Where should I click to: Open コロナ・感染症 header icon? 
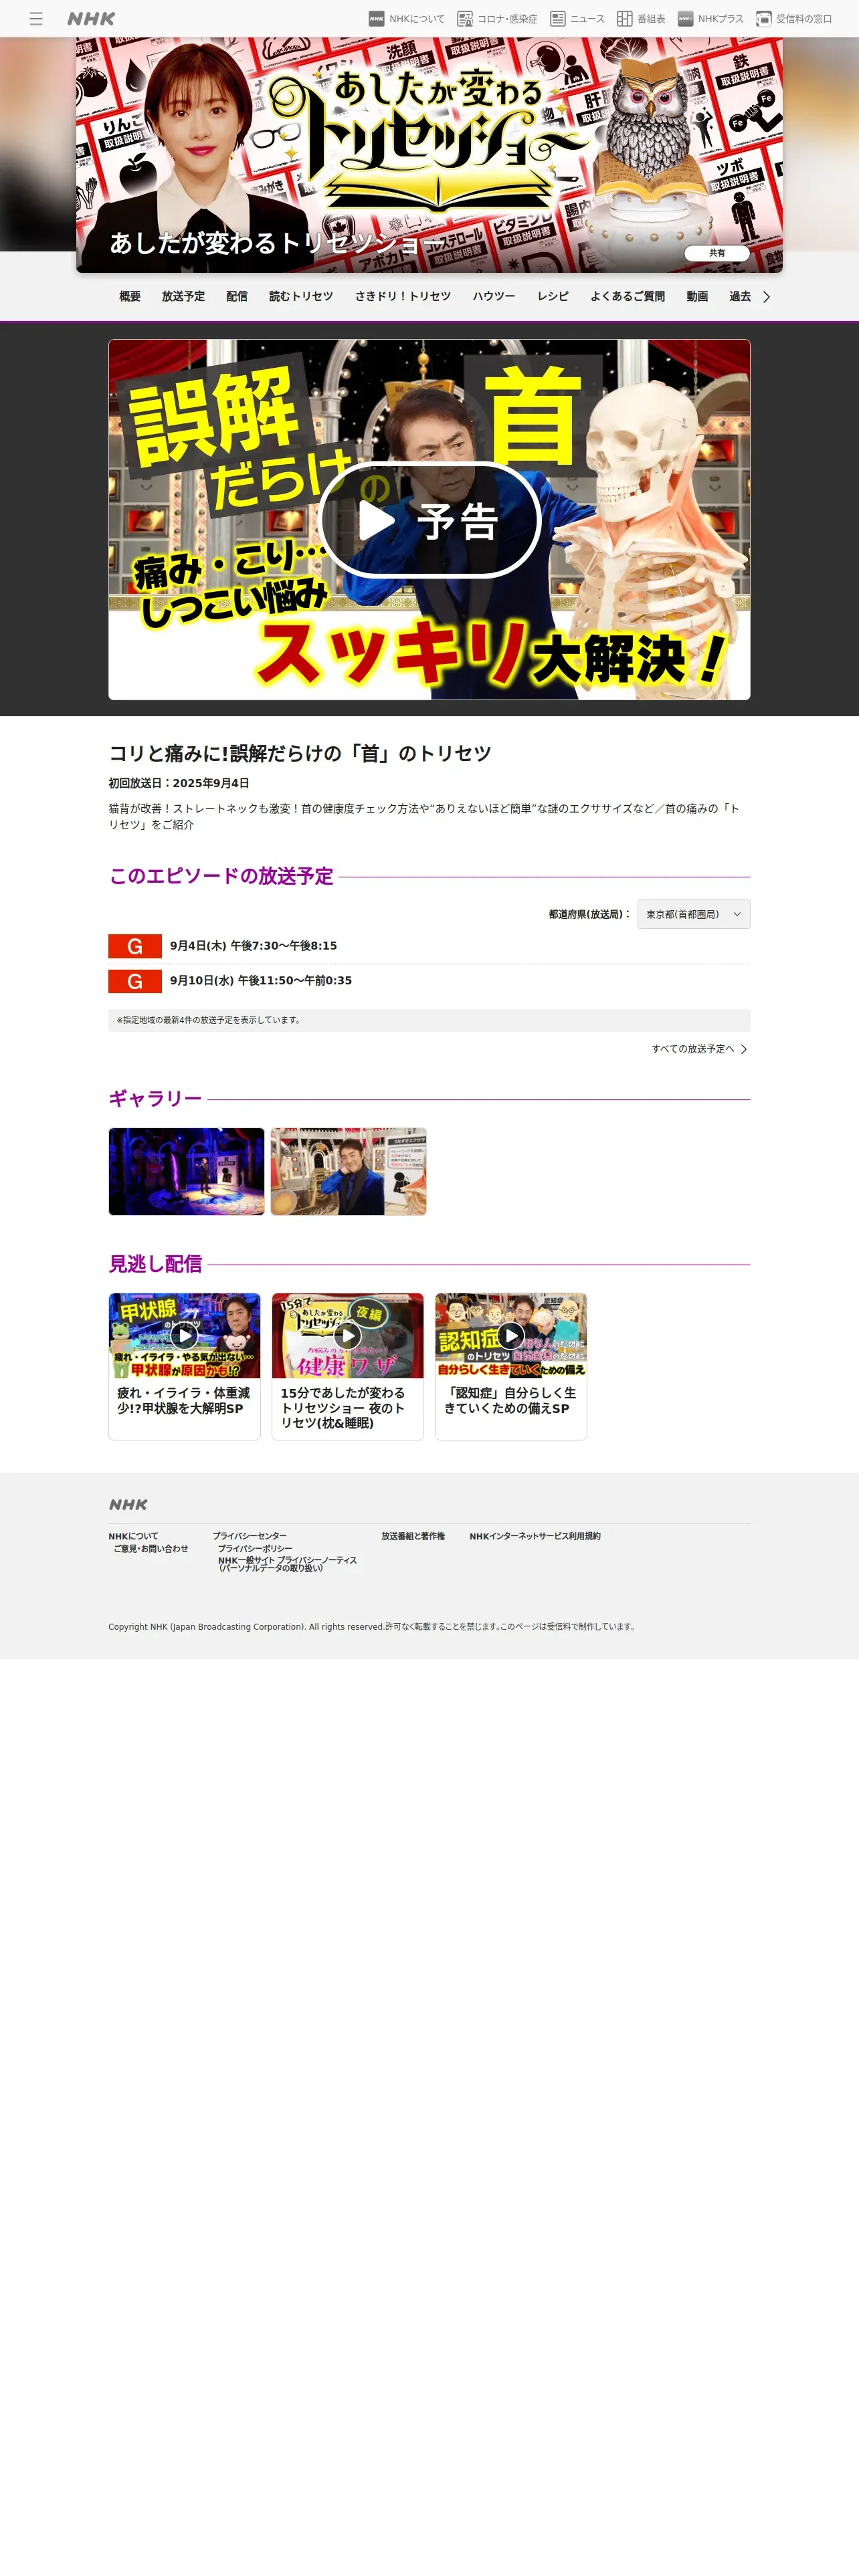click(497, 19)
